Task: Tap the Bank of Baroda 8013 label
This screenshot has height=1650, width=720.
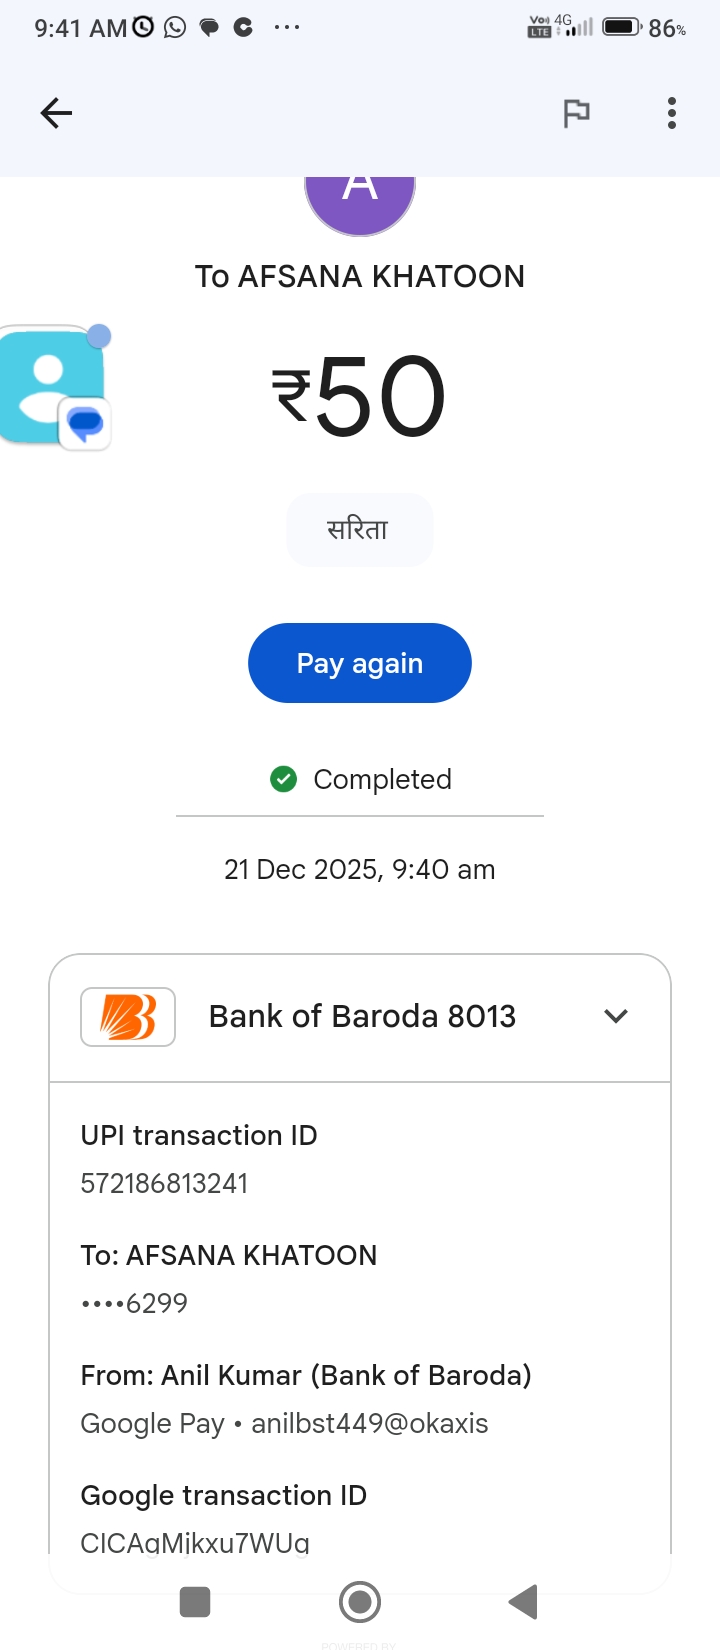Action: pos(362,1017)
